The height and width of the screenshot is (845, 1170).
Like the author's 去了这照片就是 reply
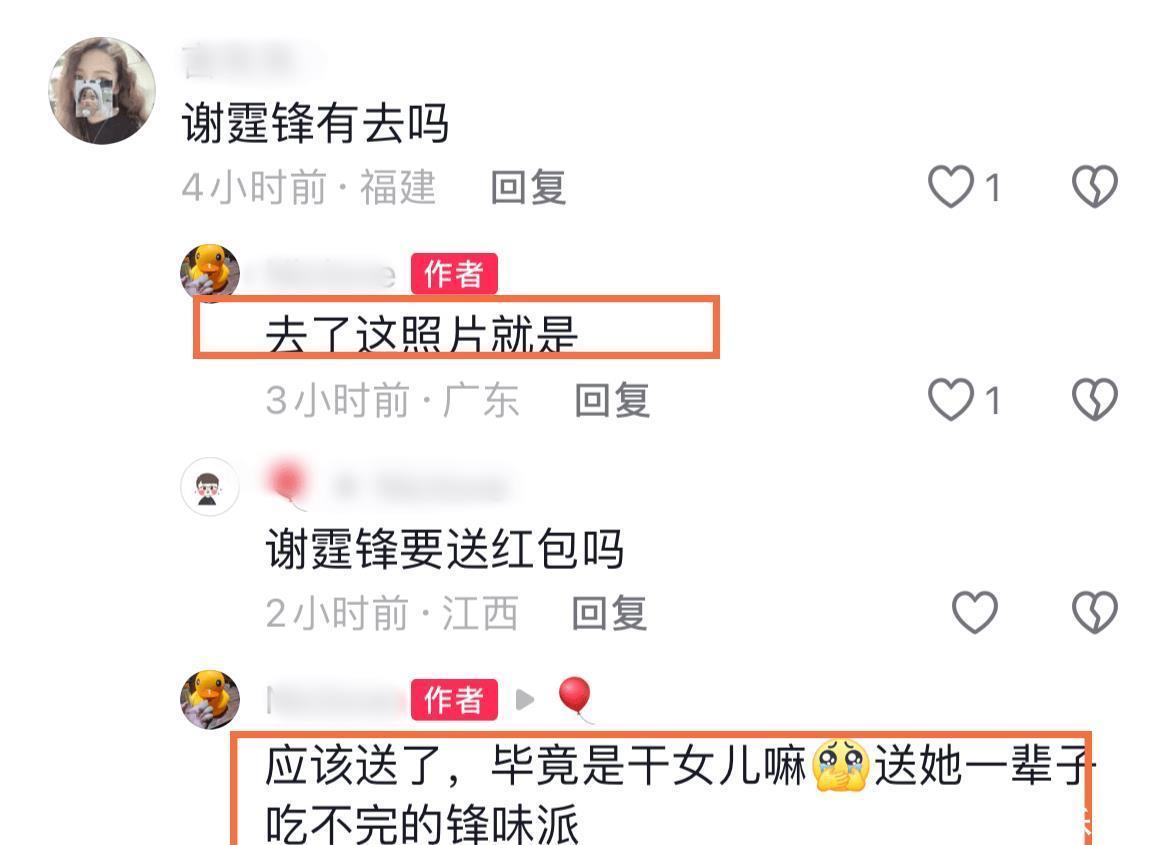click(951, 399)
